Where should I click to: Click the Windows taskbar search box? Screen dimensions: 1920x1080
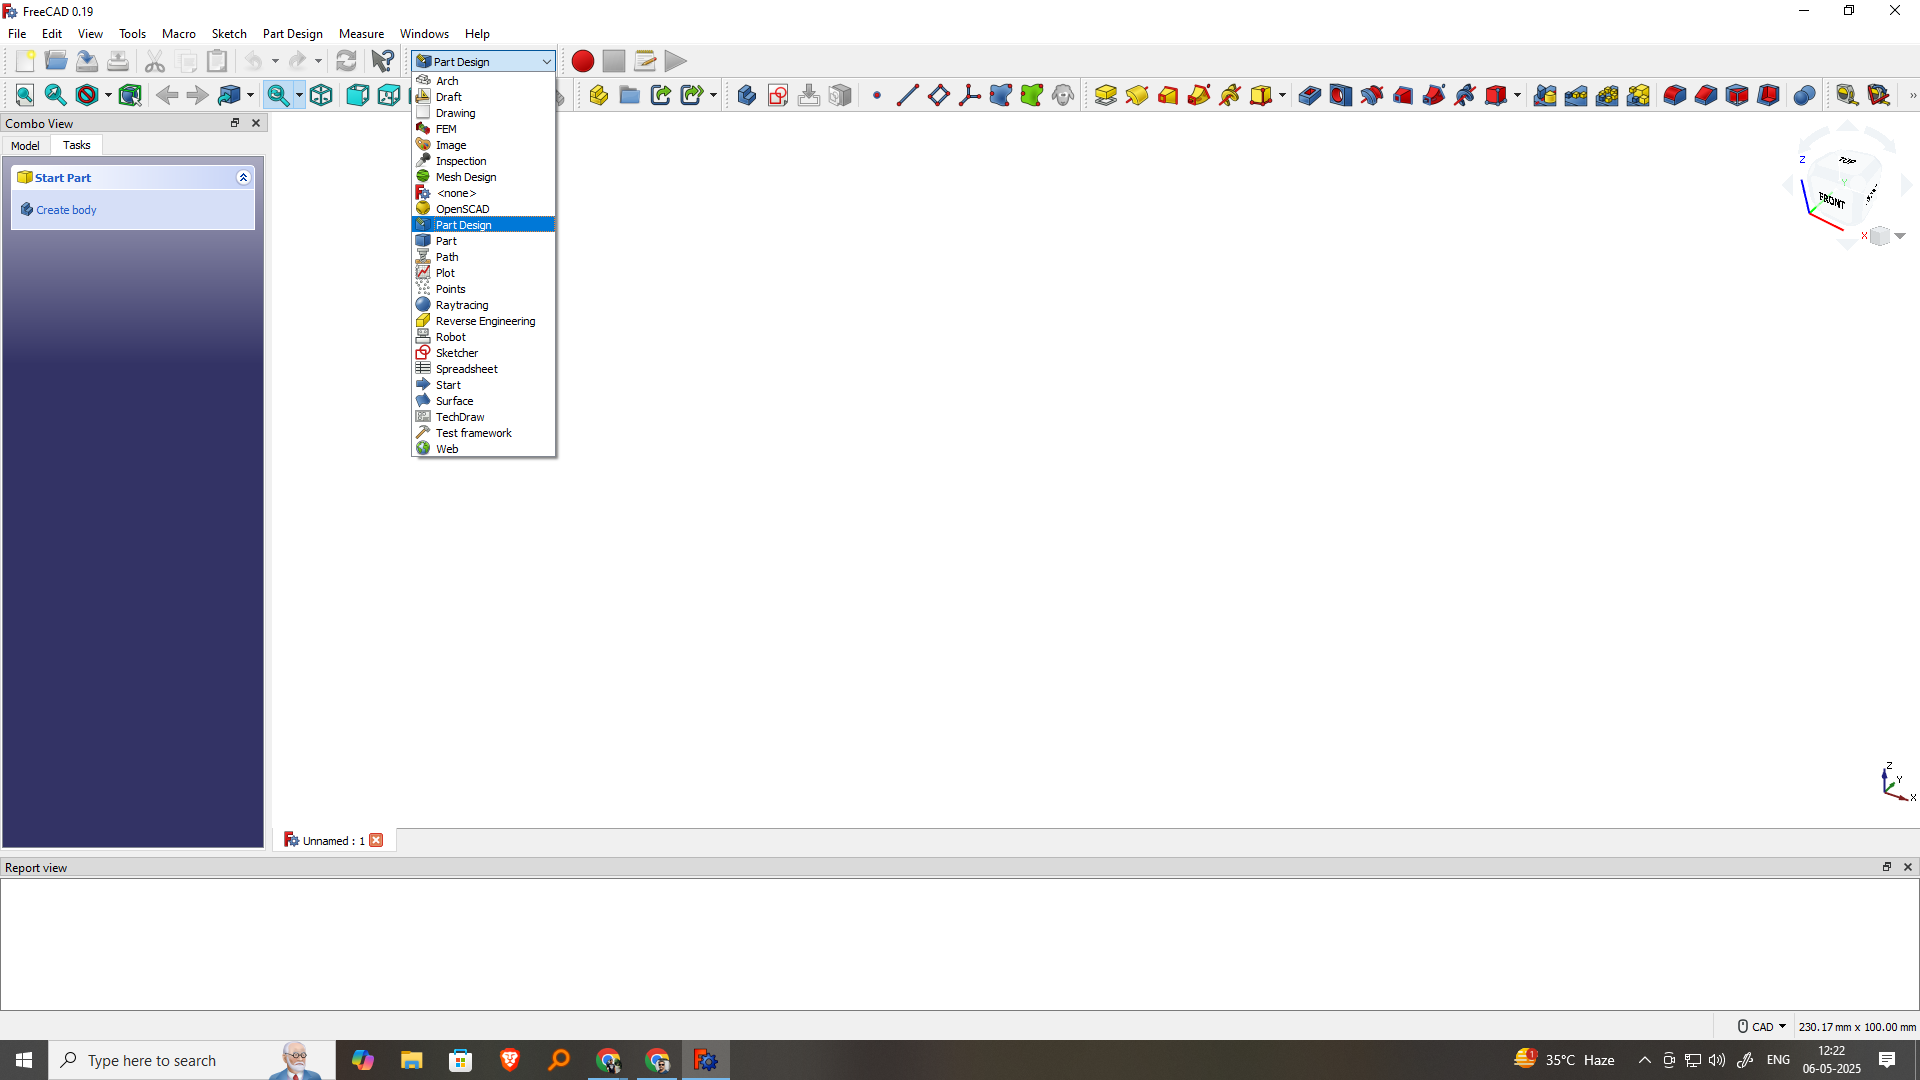tap(191, 1060)
